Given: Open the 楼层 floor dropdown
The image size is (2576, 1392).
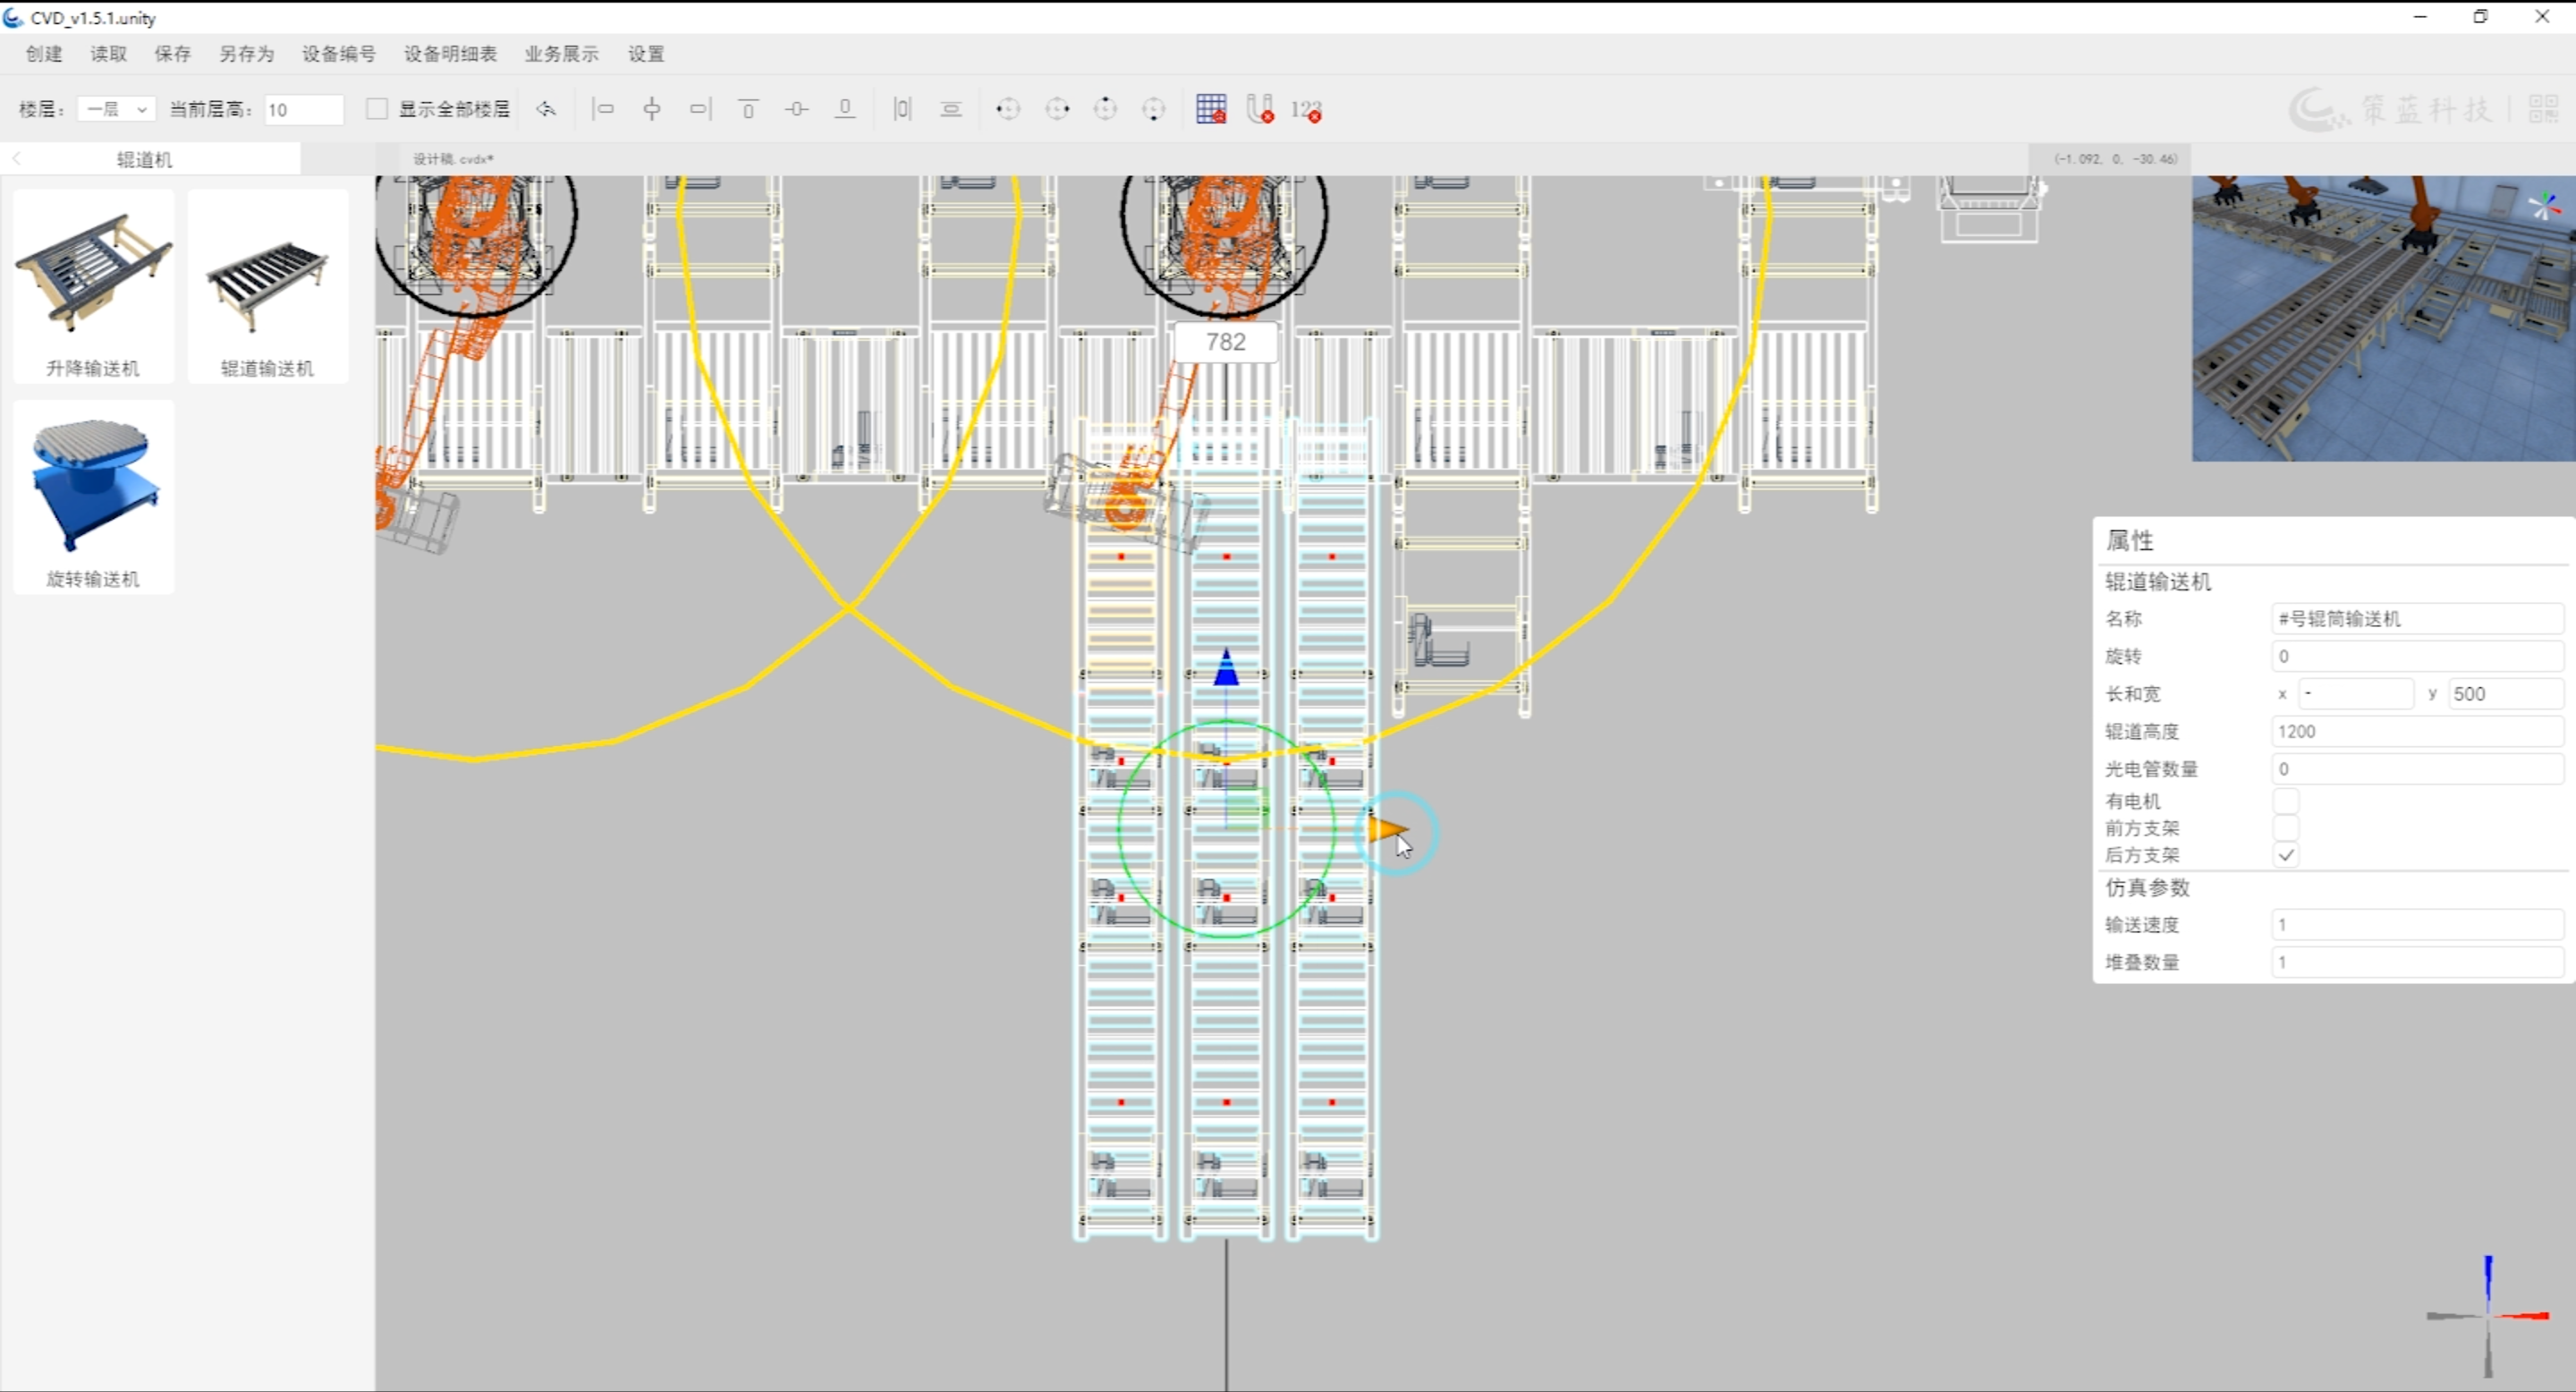Looking at the screenshot, I should [116, 109].
